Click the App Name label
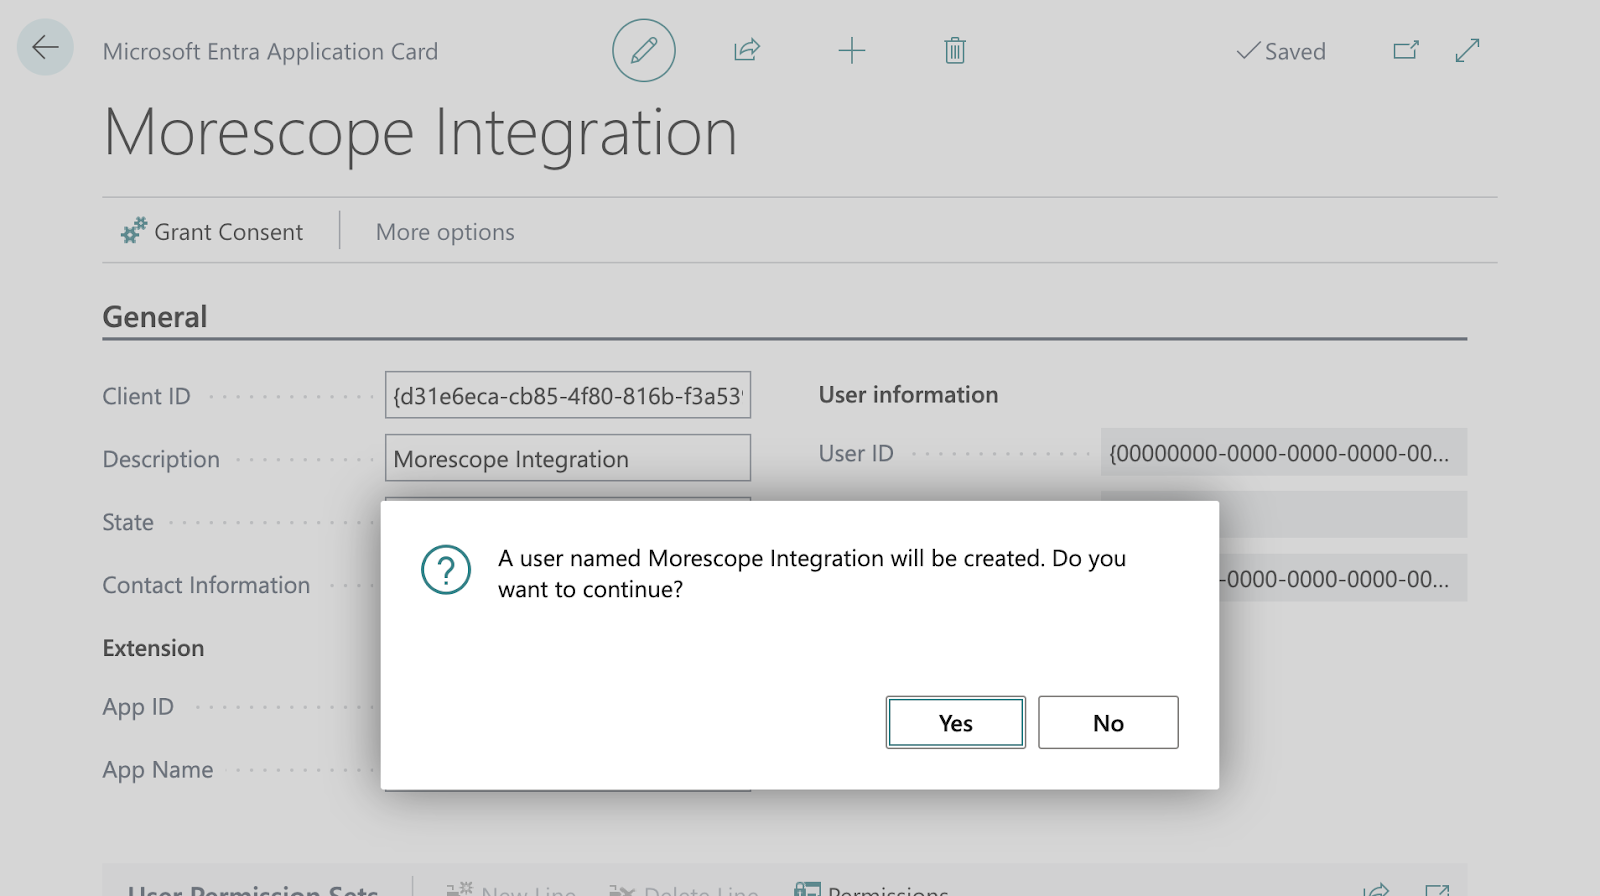 pyautogui.click(x=158, y=770)
